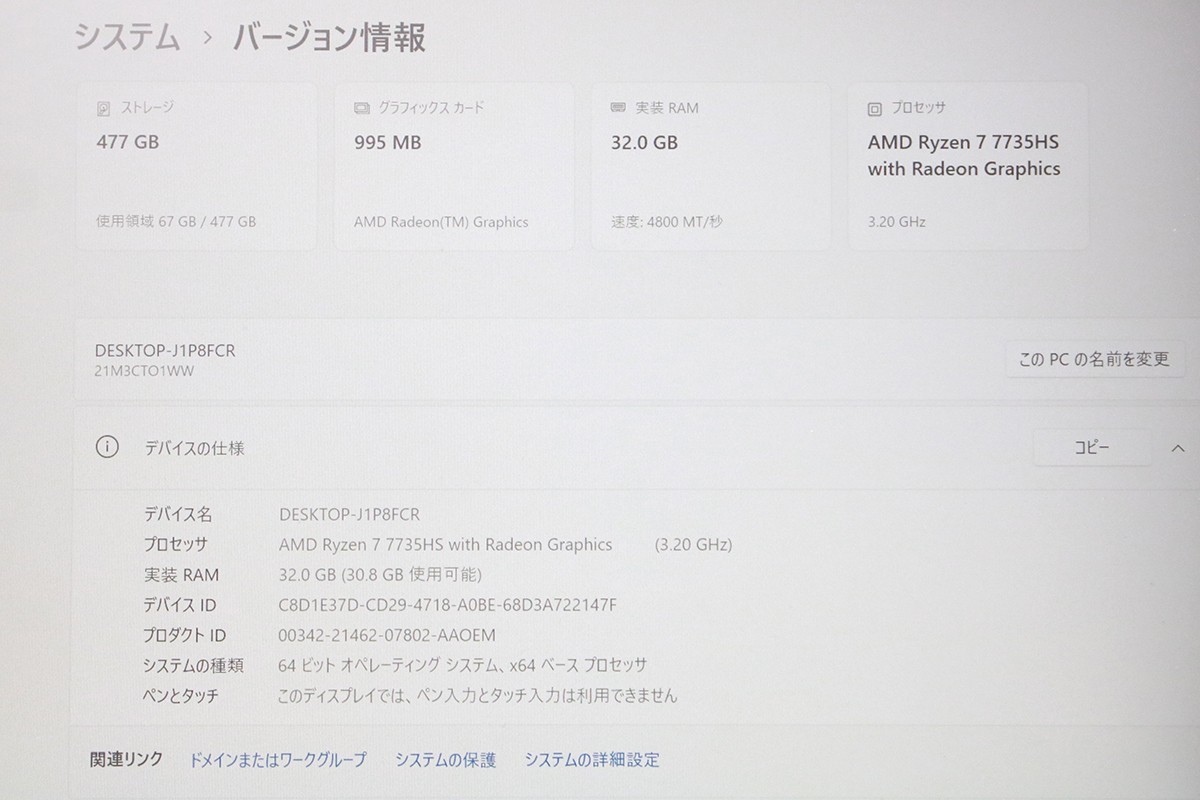This screenshot has width=1200, height=800.
Task: Click the graphics card icon beside グラフィックス カード
Action: point(361,108)
